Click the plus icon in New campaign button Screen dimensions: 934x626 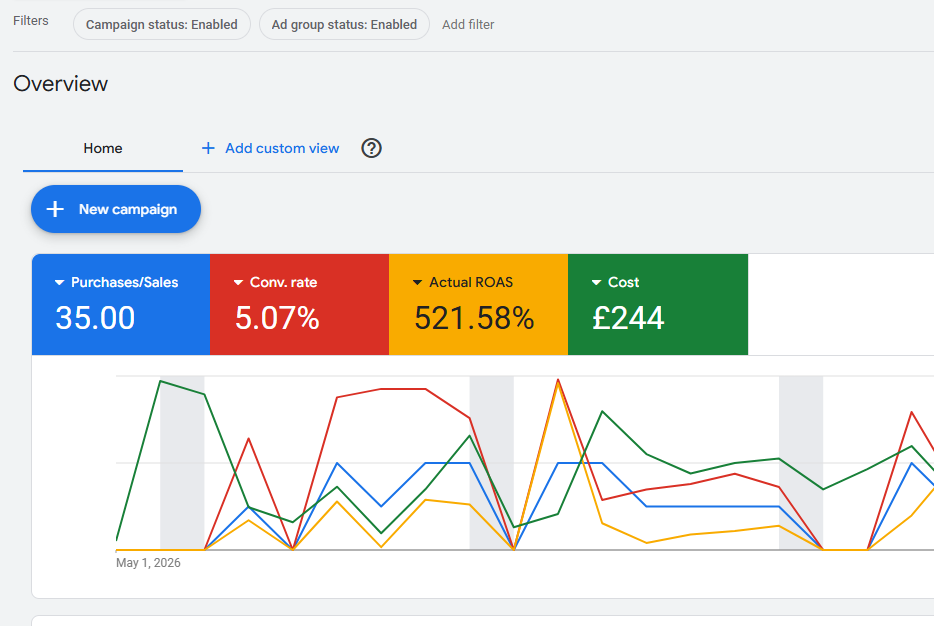pyautogui.click(x=55, y=209)
